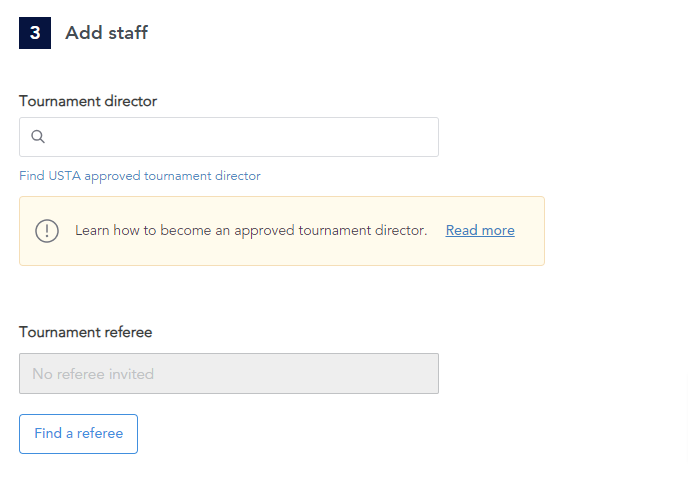
Task: Click the word 'director' in the USTA link
Action: click(x=238, y=176)
